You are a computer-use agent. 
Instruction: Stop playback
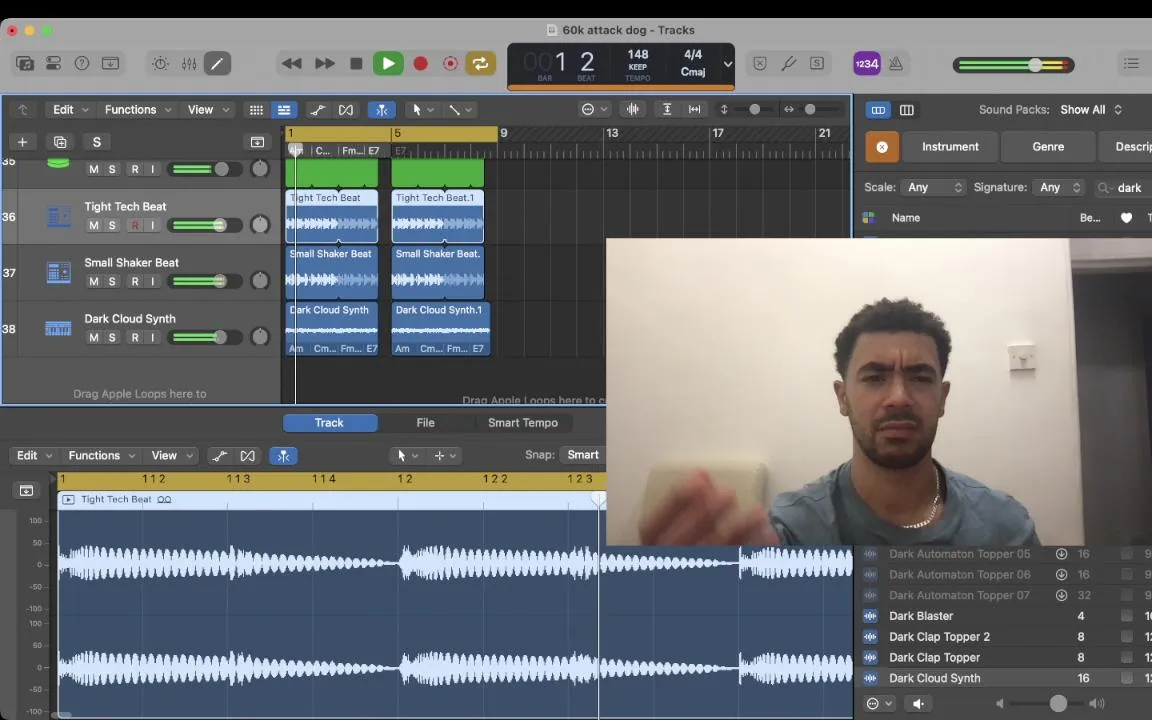click(x=356, y=63)
